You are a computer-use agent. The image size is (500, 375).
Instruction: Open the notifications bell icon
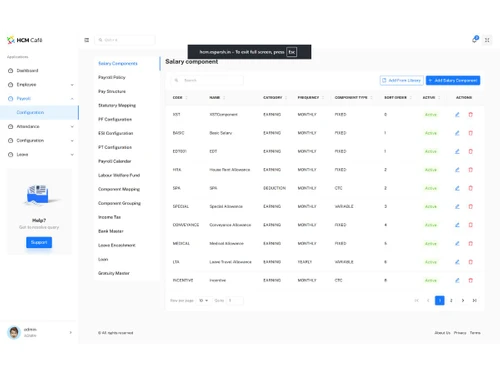click(475, 40)
